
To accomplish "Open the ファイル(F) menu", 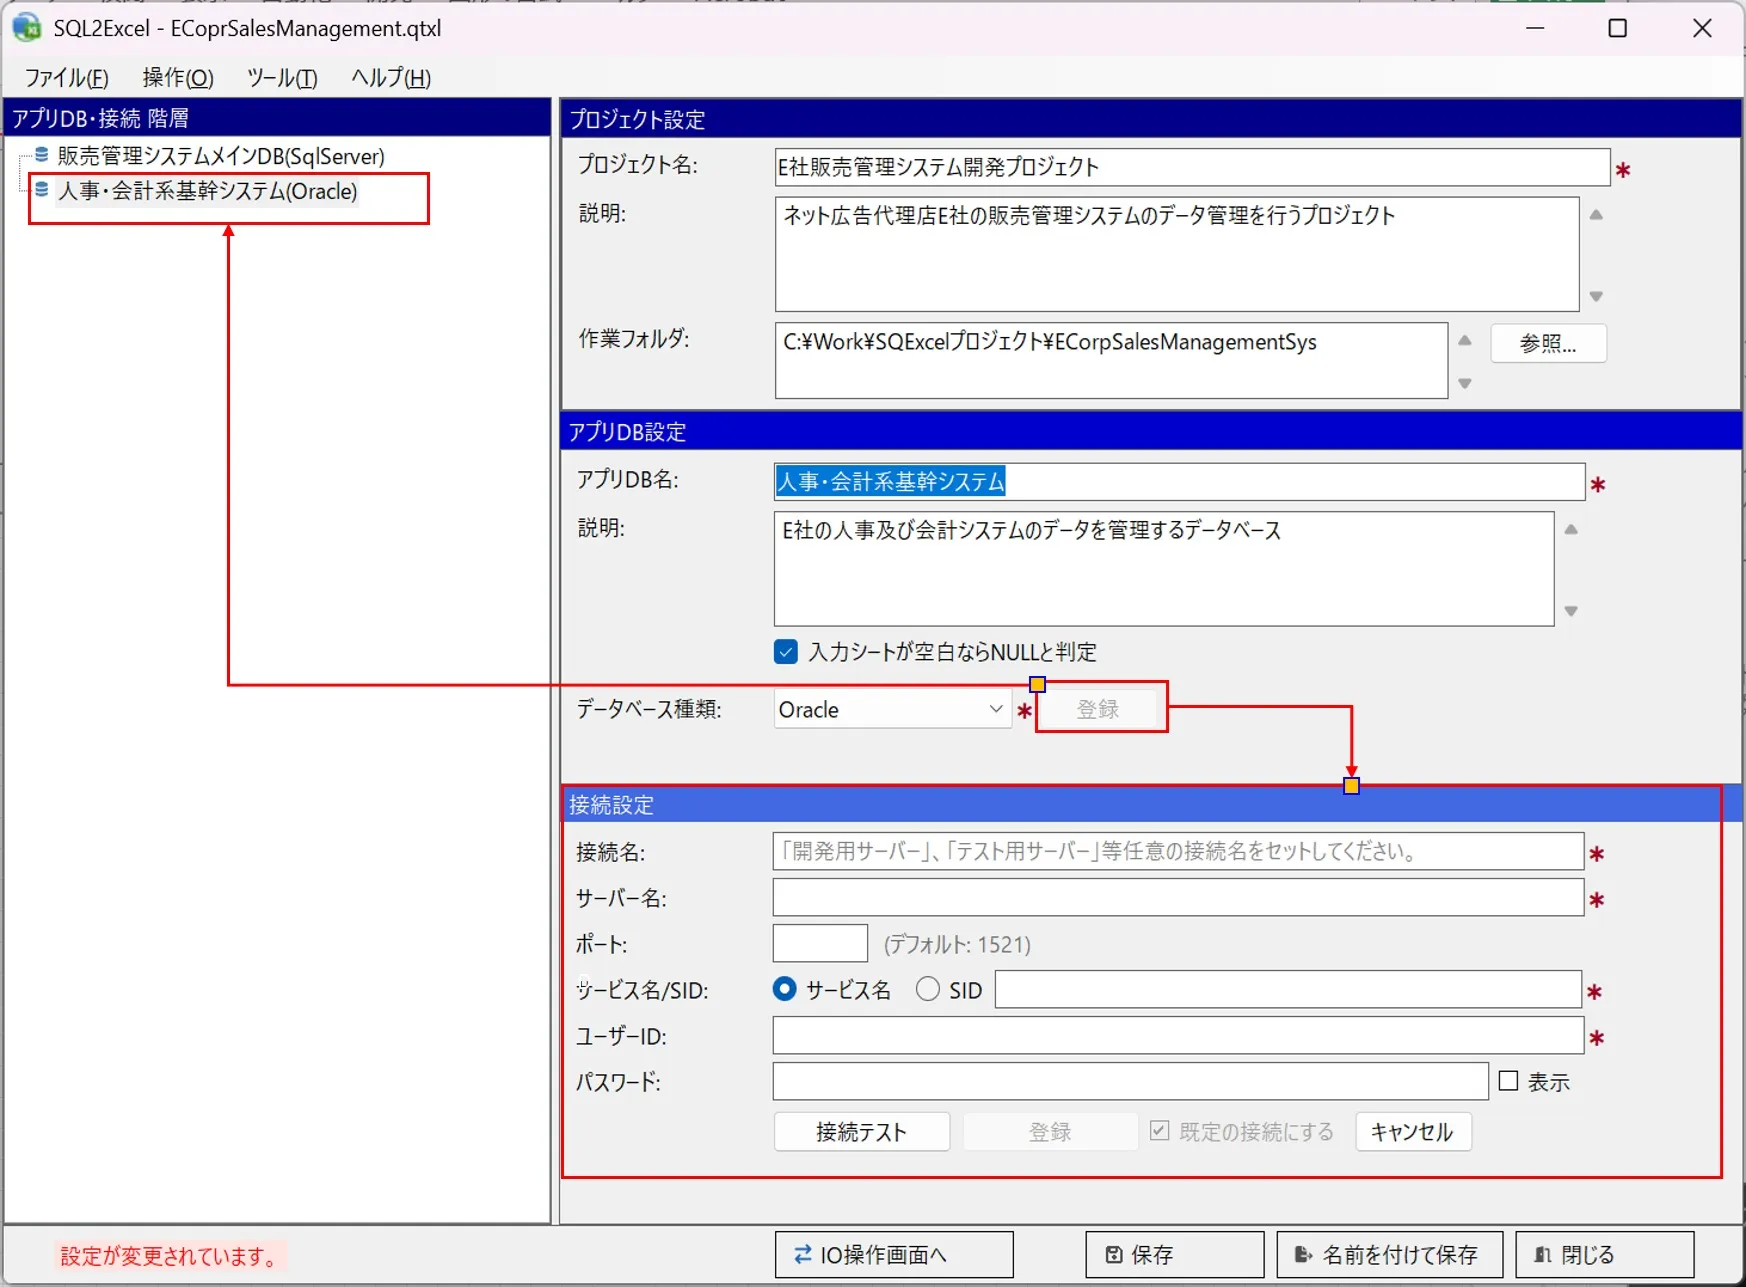I will click(66, 78).
